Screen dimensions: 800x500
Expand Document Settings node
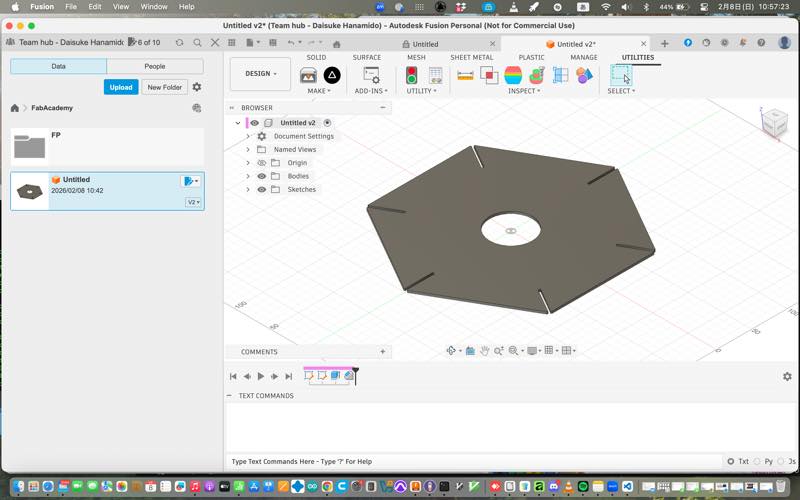(x=248, y=136)
